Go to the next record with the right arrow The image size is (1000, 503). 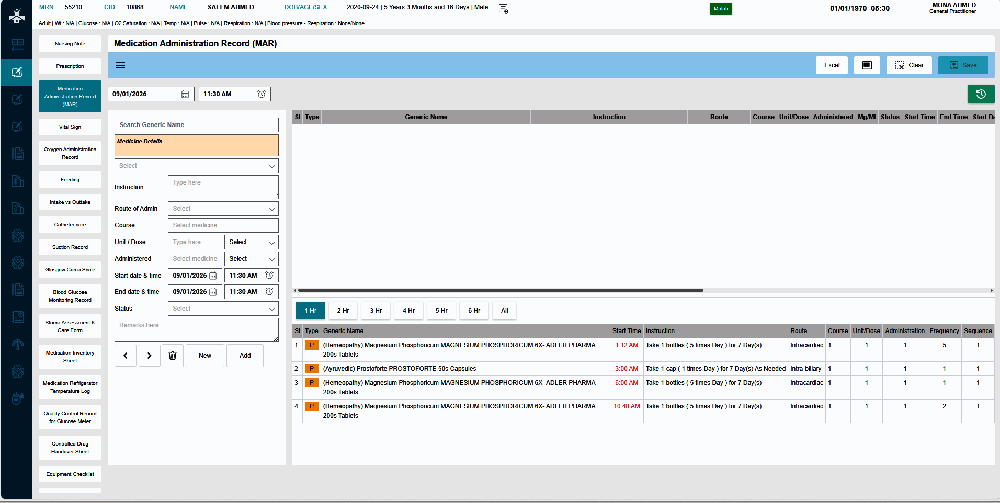tap(149, 355)
